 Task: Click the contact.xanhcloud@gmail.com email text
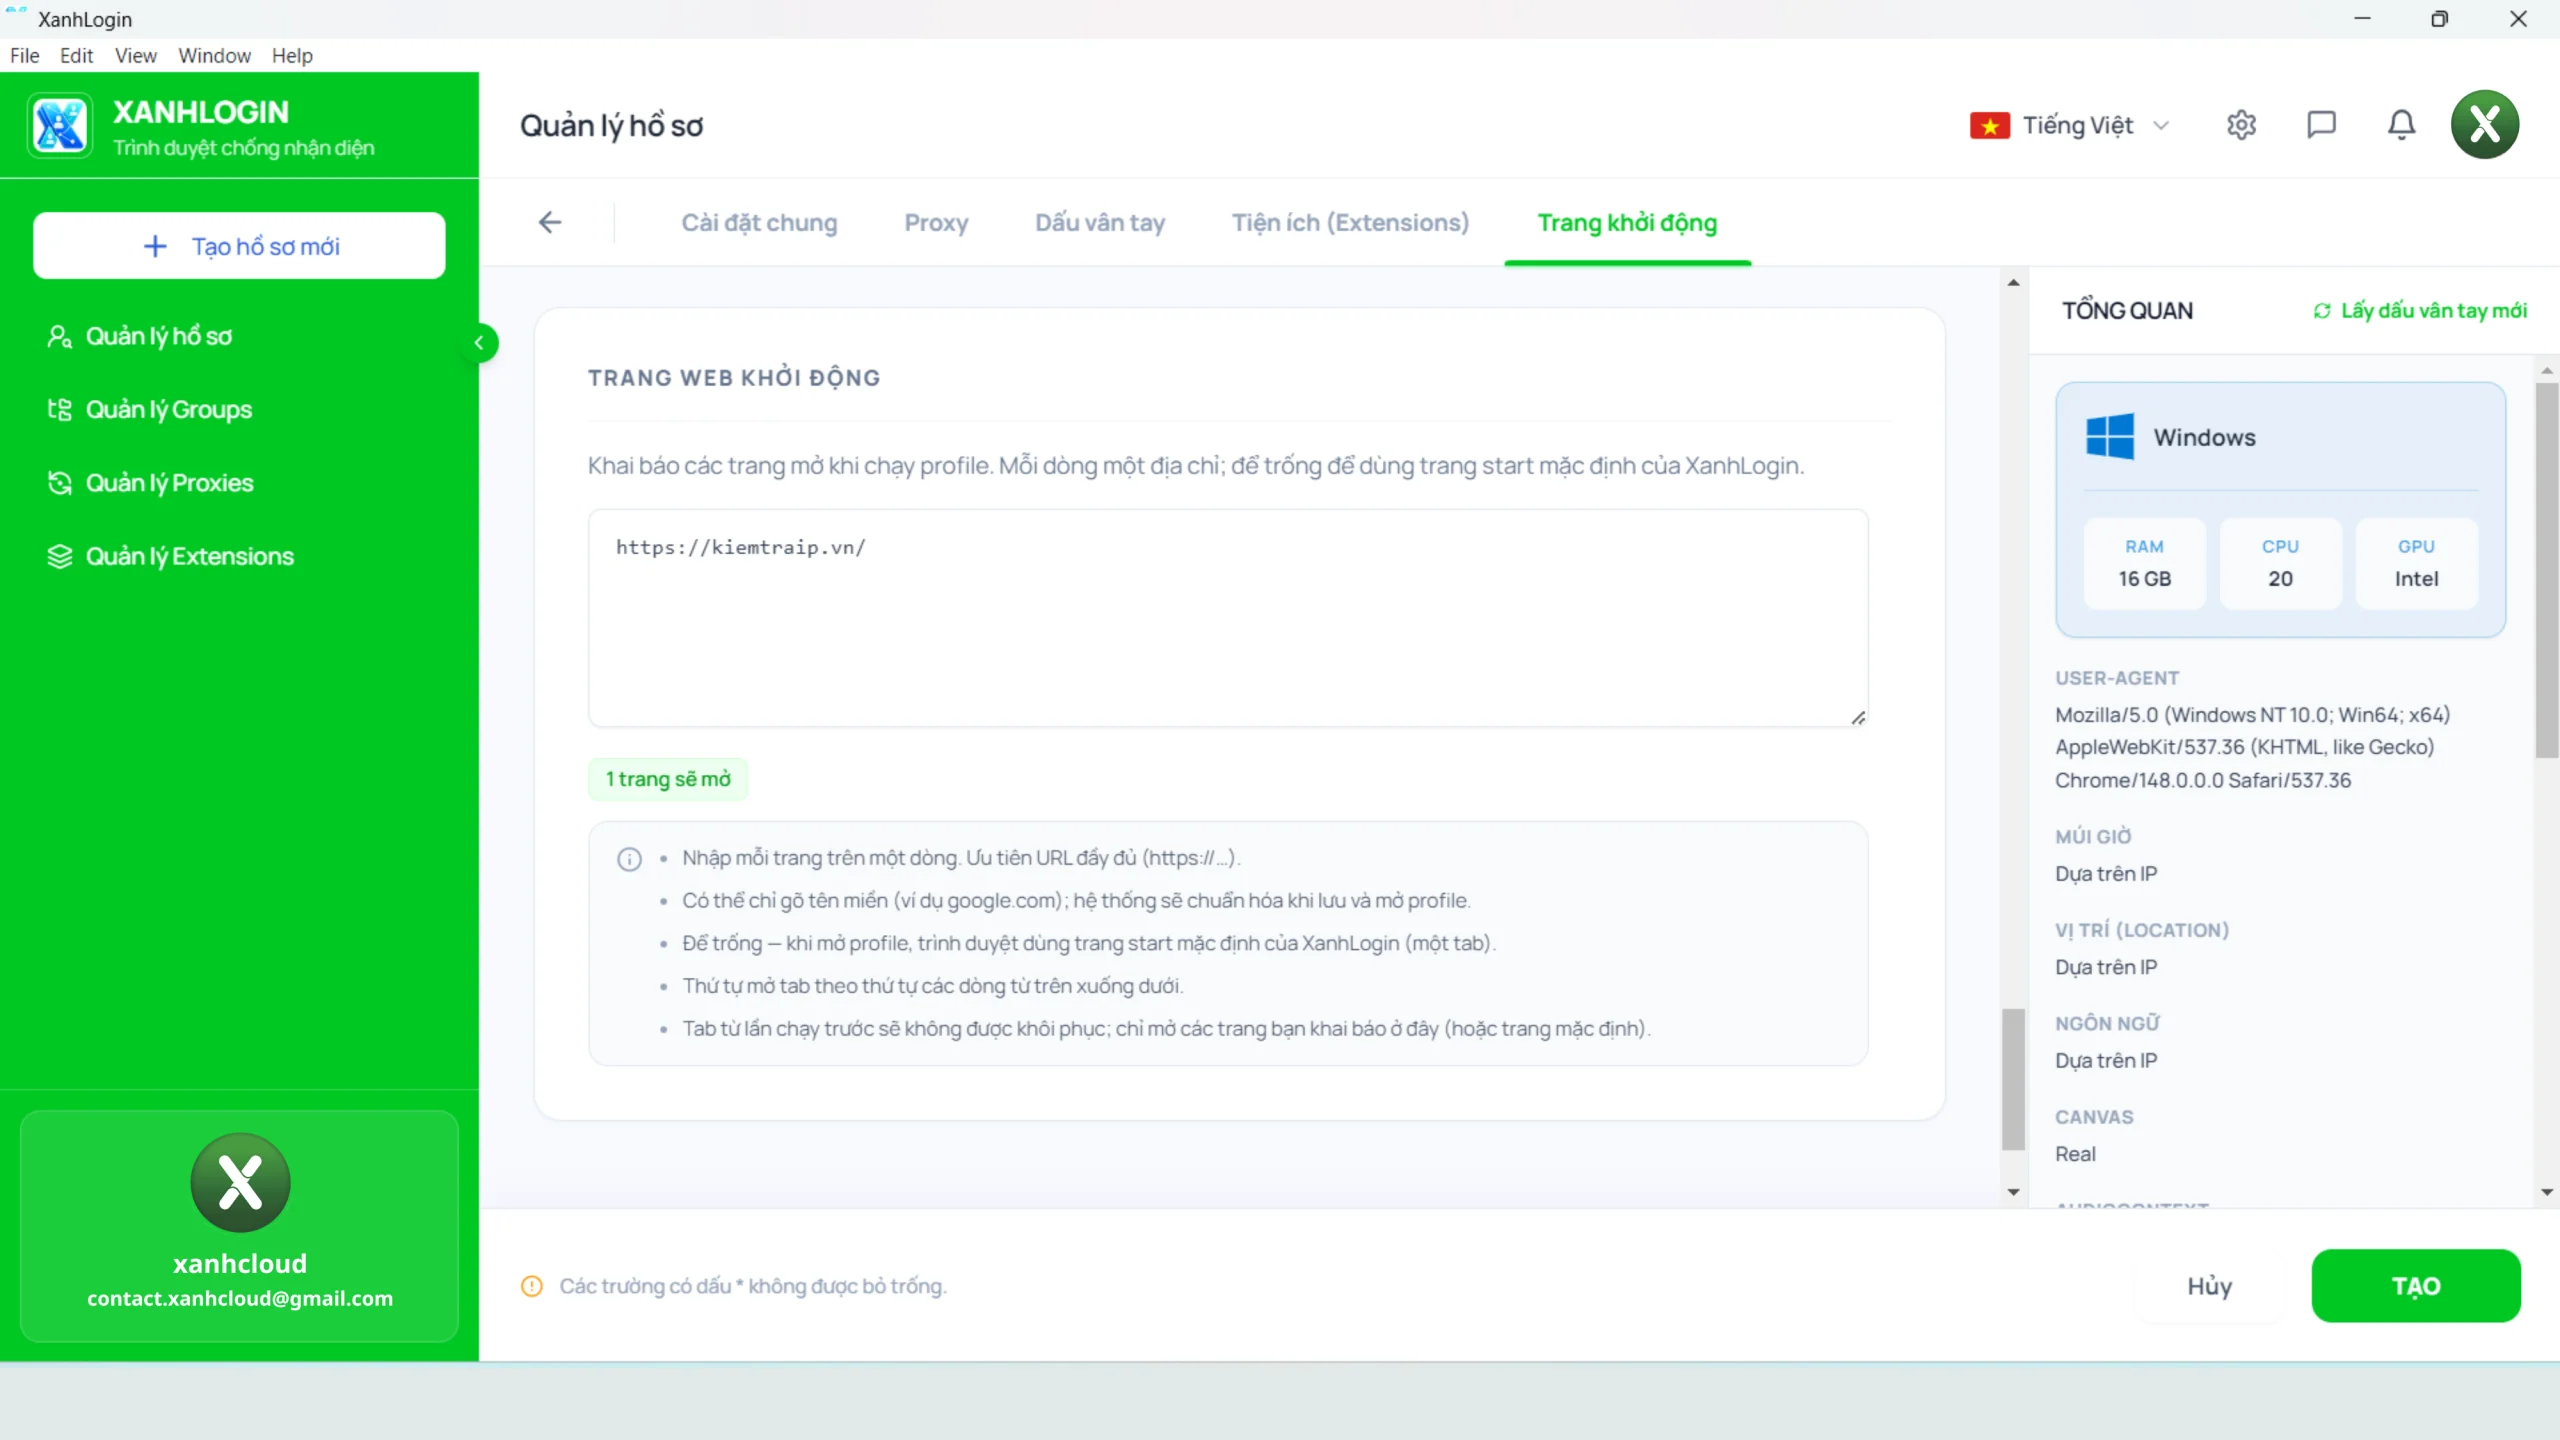240,1298
